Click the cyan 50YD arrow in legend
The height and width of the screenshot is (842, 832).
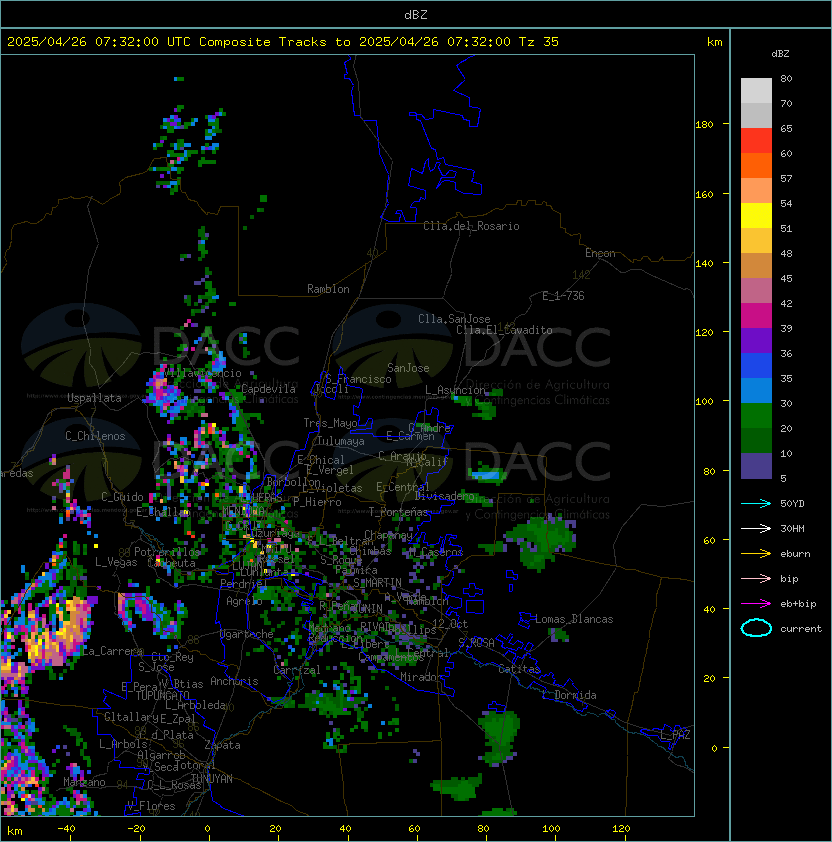756,503
